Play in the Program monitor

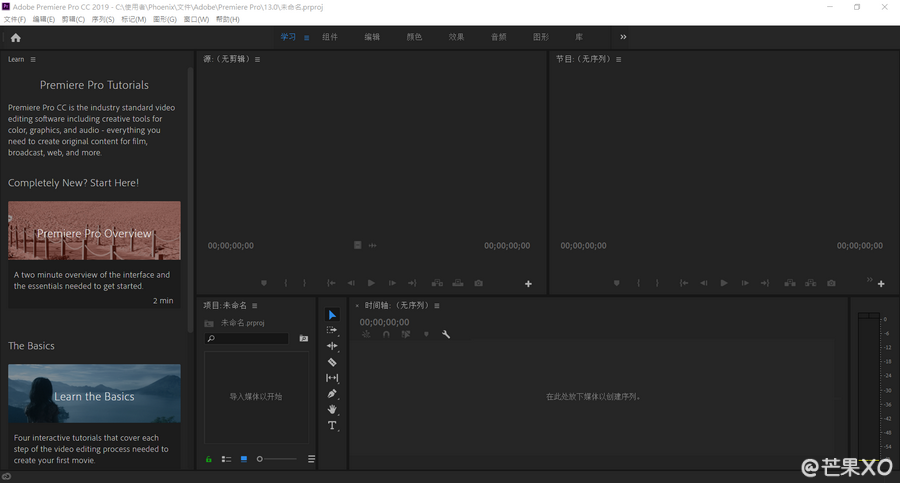tap(724, 283)
